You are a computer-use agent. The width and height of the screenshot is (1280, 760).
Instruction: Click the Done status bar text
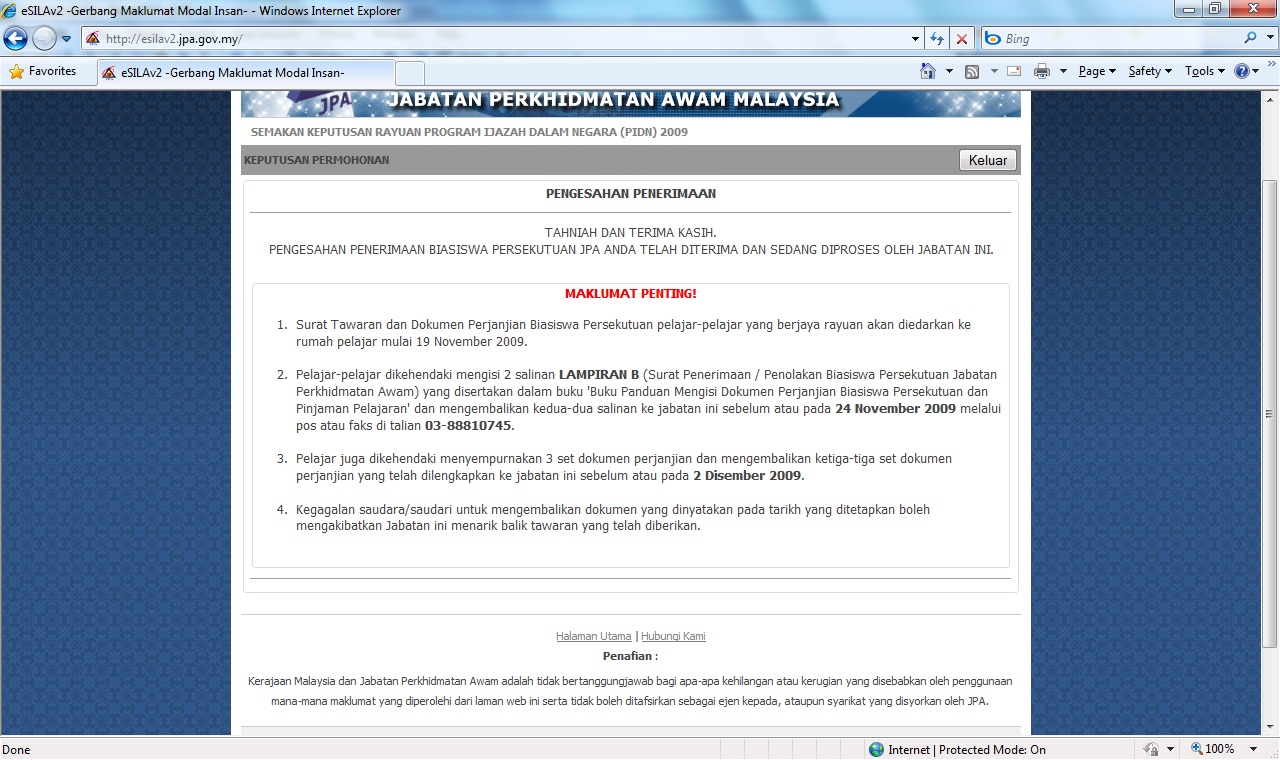pyautogui.click(x=16, y=750)
